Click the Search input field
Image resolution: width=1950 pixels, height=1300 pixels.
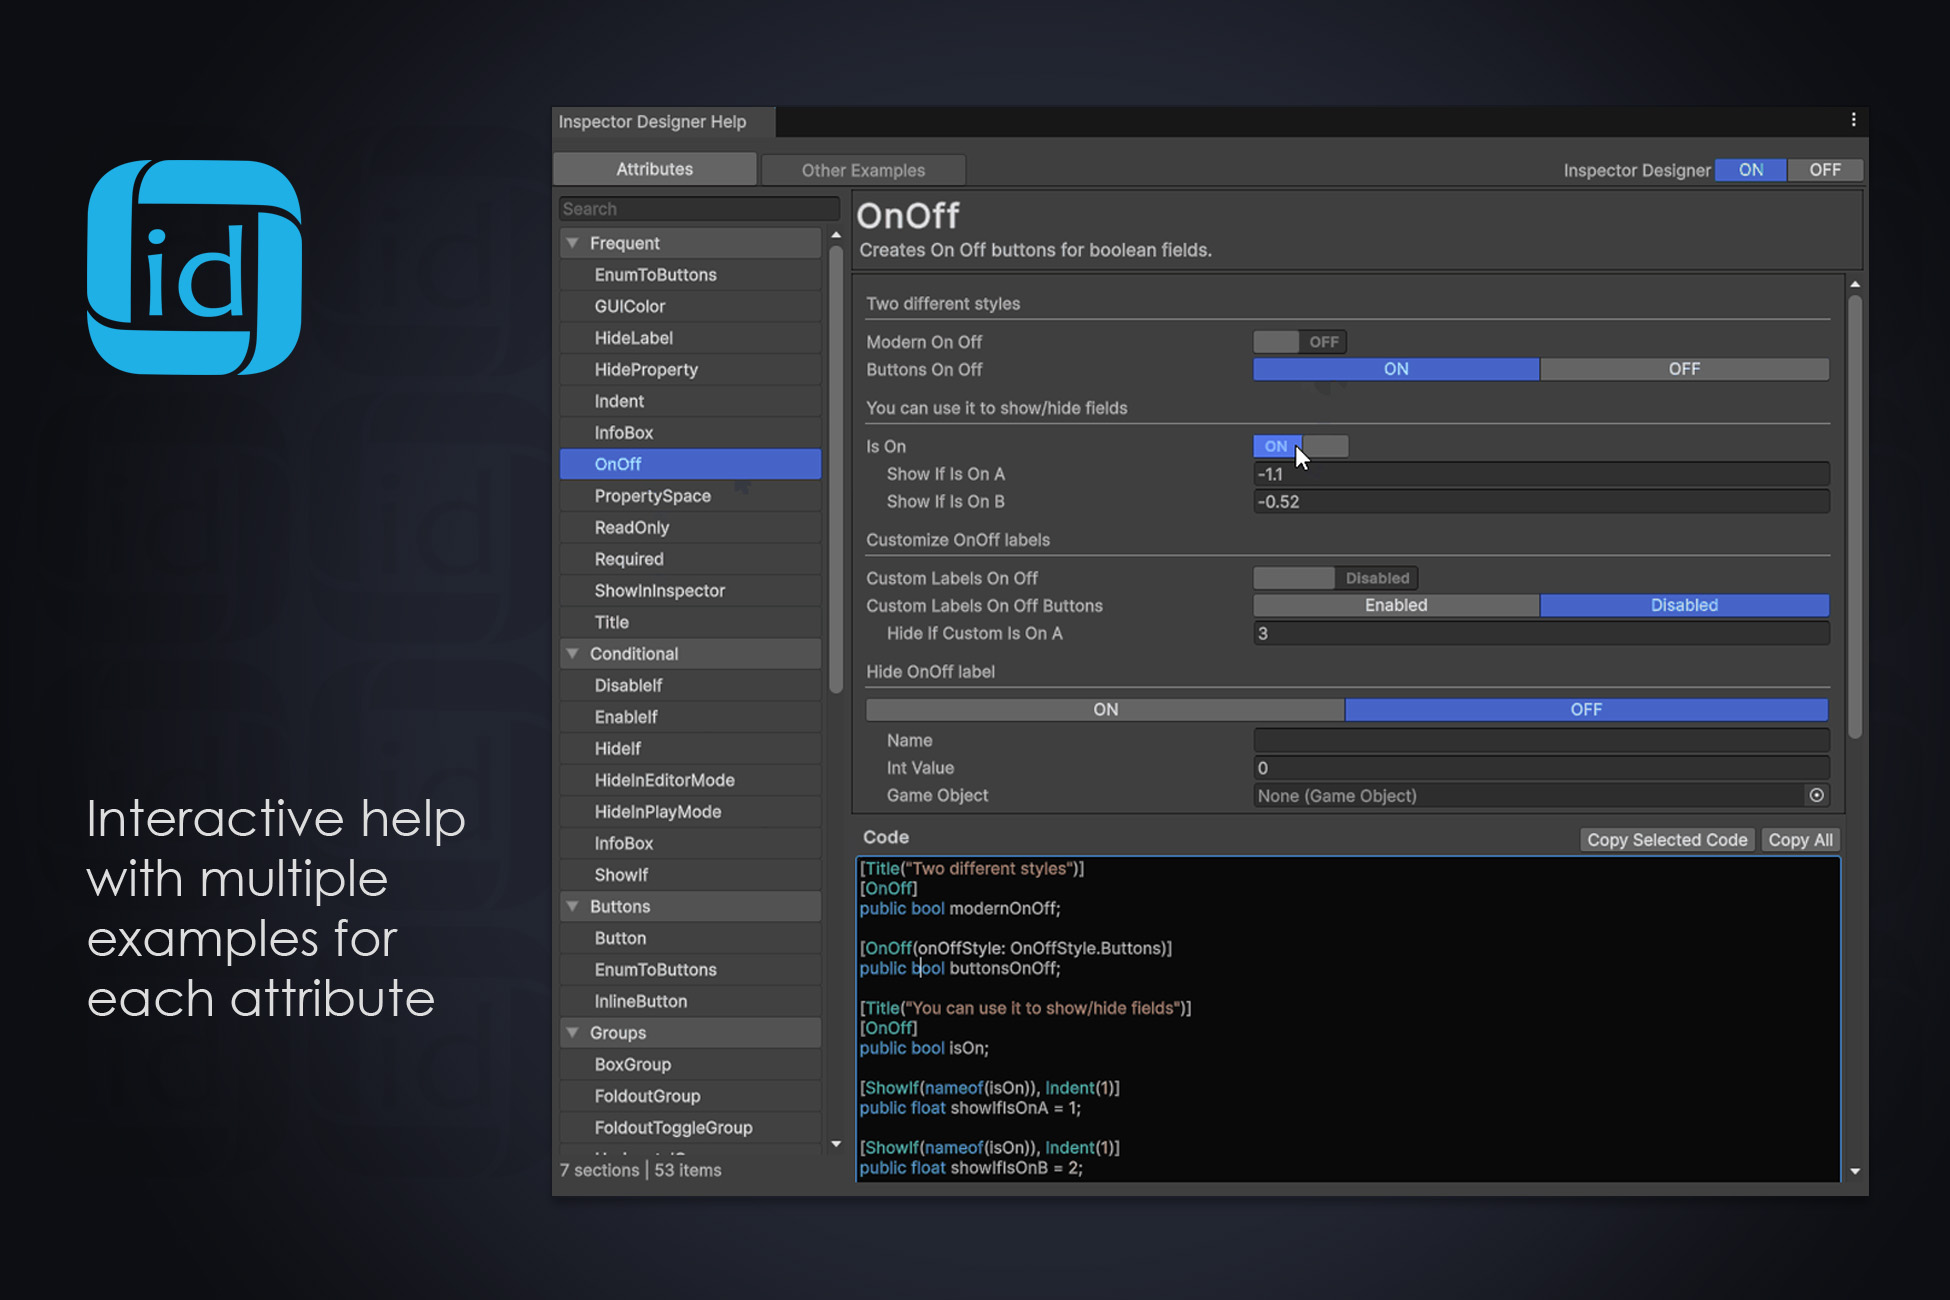pyautogui.click(x=698, y=209)
